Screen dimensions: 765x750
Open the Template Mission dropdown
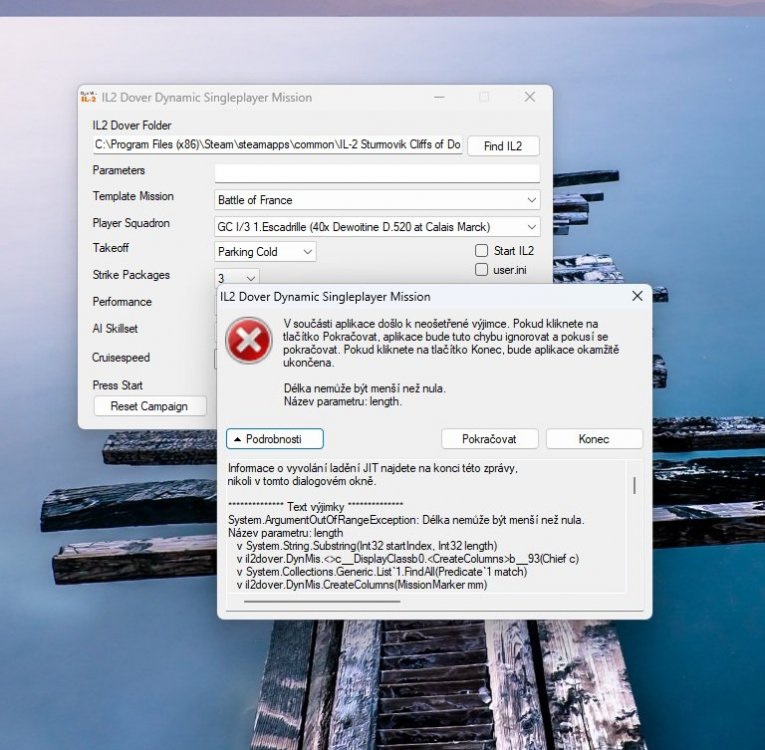tap(377, 200)
